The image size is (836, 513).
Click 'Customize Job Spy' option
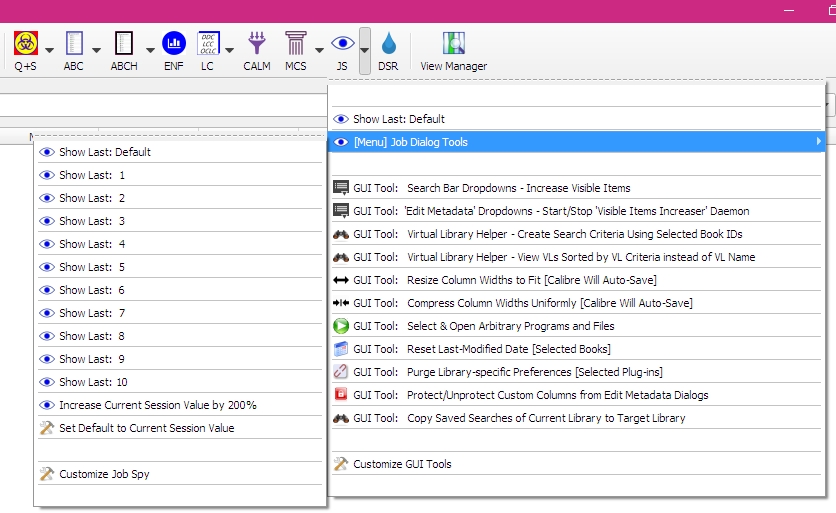pyautogui.click(x=104, y=474)
